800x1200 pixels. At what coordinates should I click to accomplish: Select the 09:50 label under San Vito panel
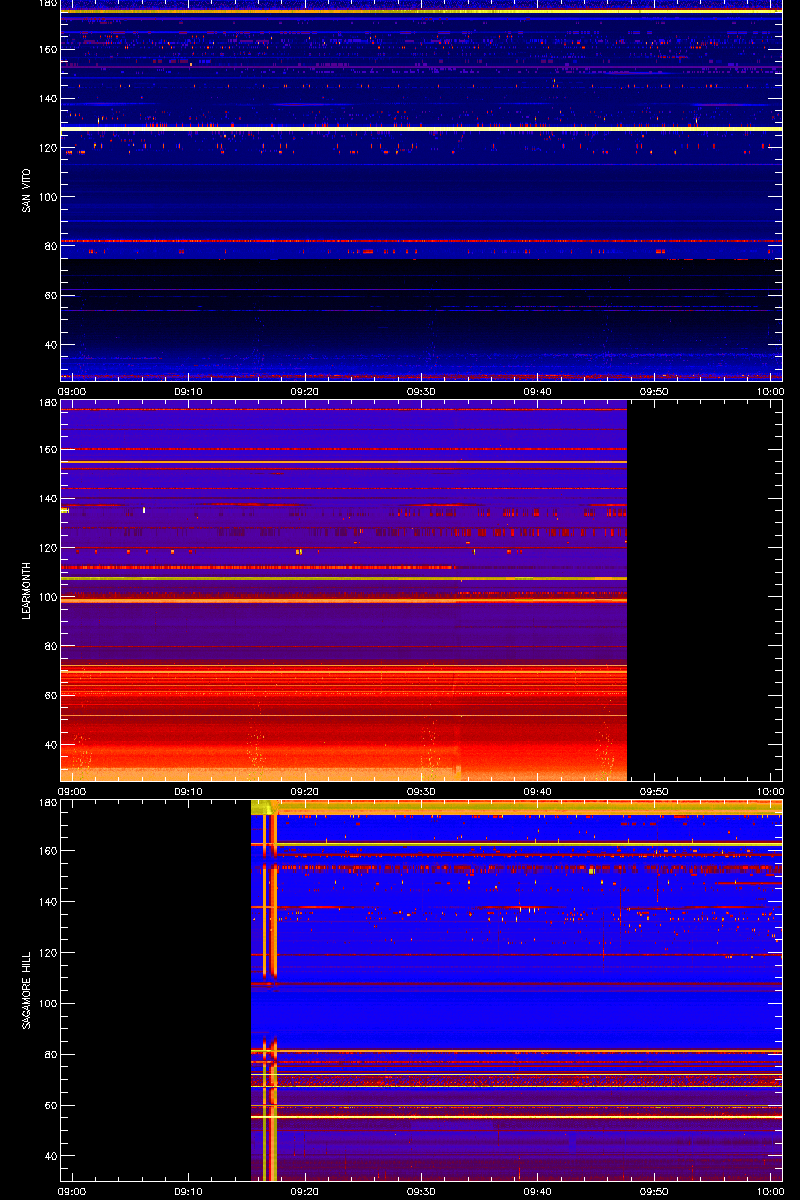point(655,391)
